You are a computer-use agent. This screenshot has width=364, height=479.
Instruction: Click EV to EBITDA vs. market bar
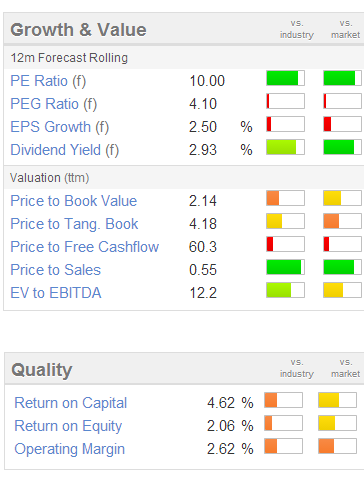point(343,290)
